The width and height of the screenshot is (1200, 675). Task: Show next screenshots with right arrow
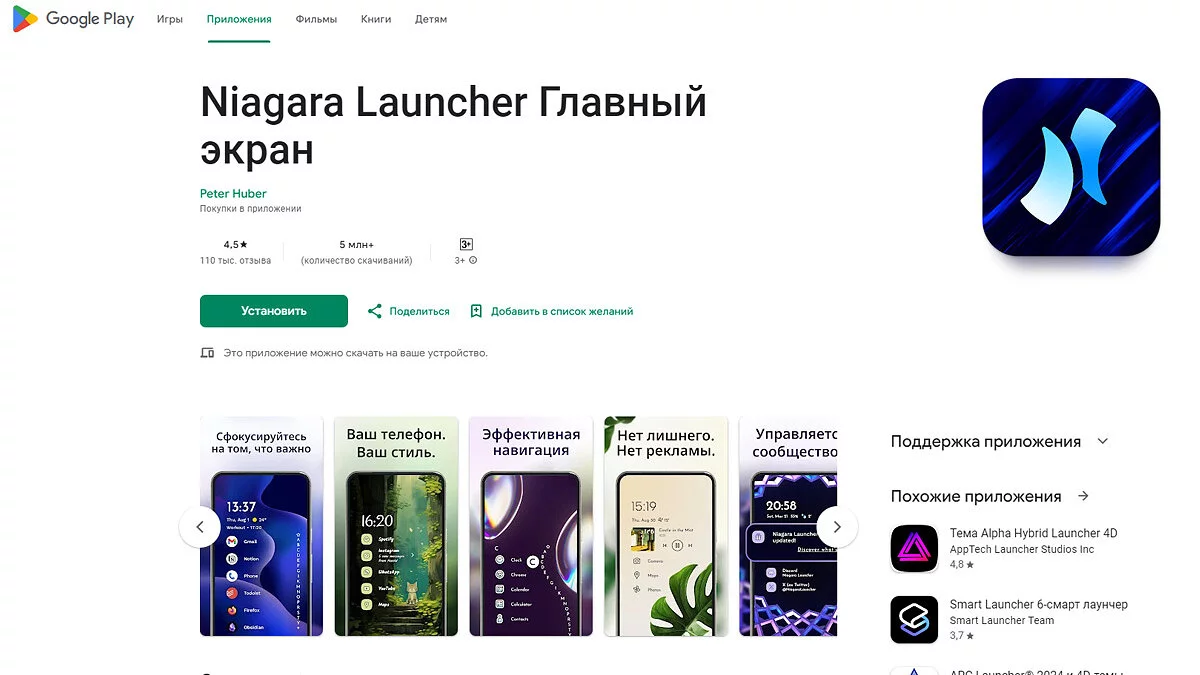[x=837, y=527]
